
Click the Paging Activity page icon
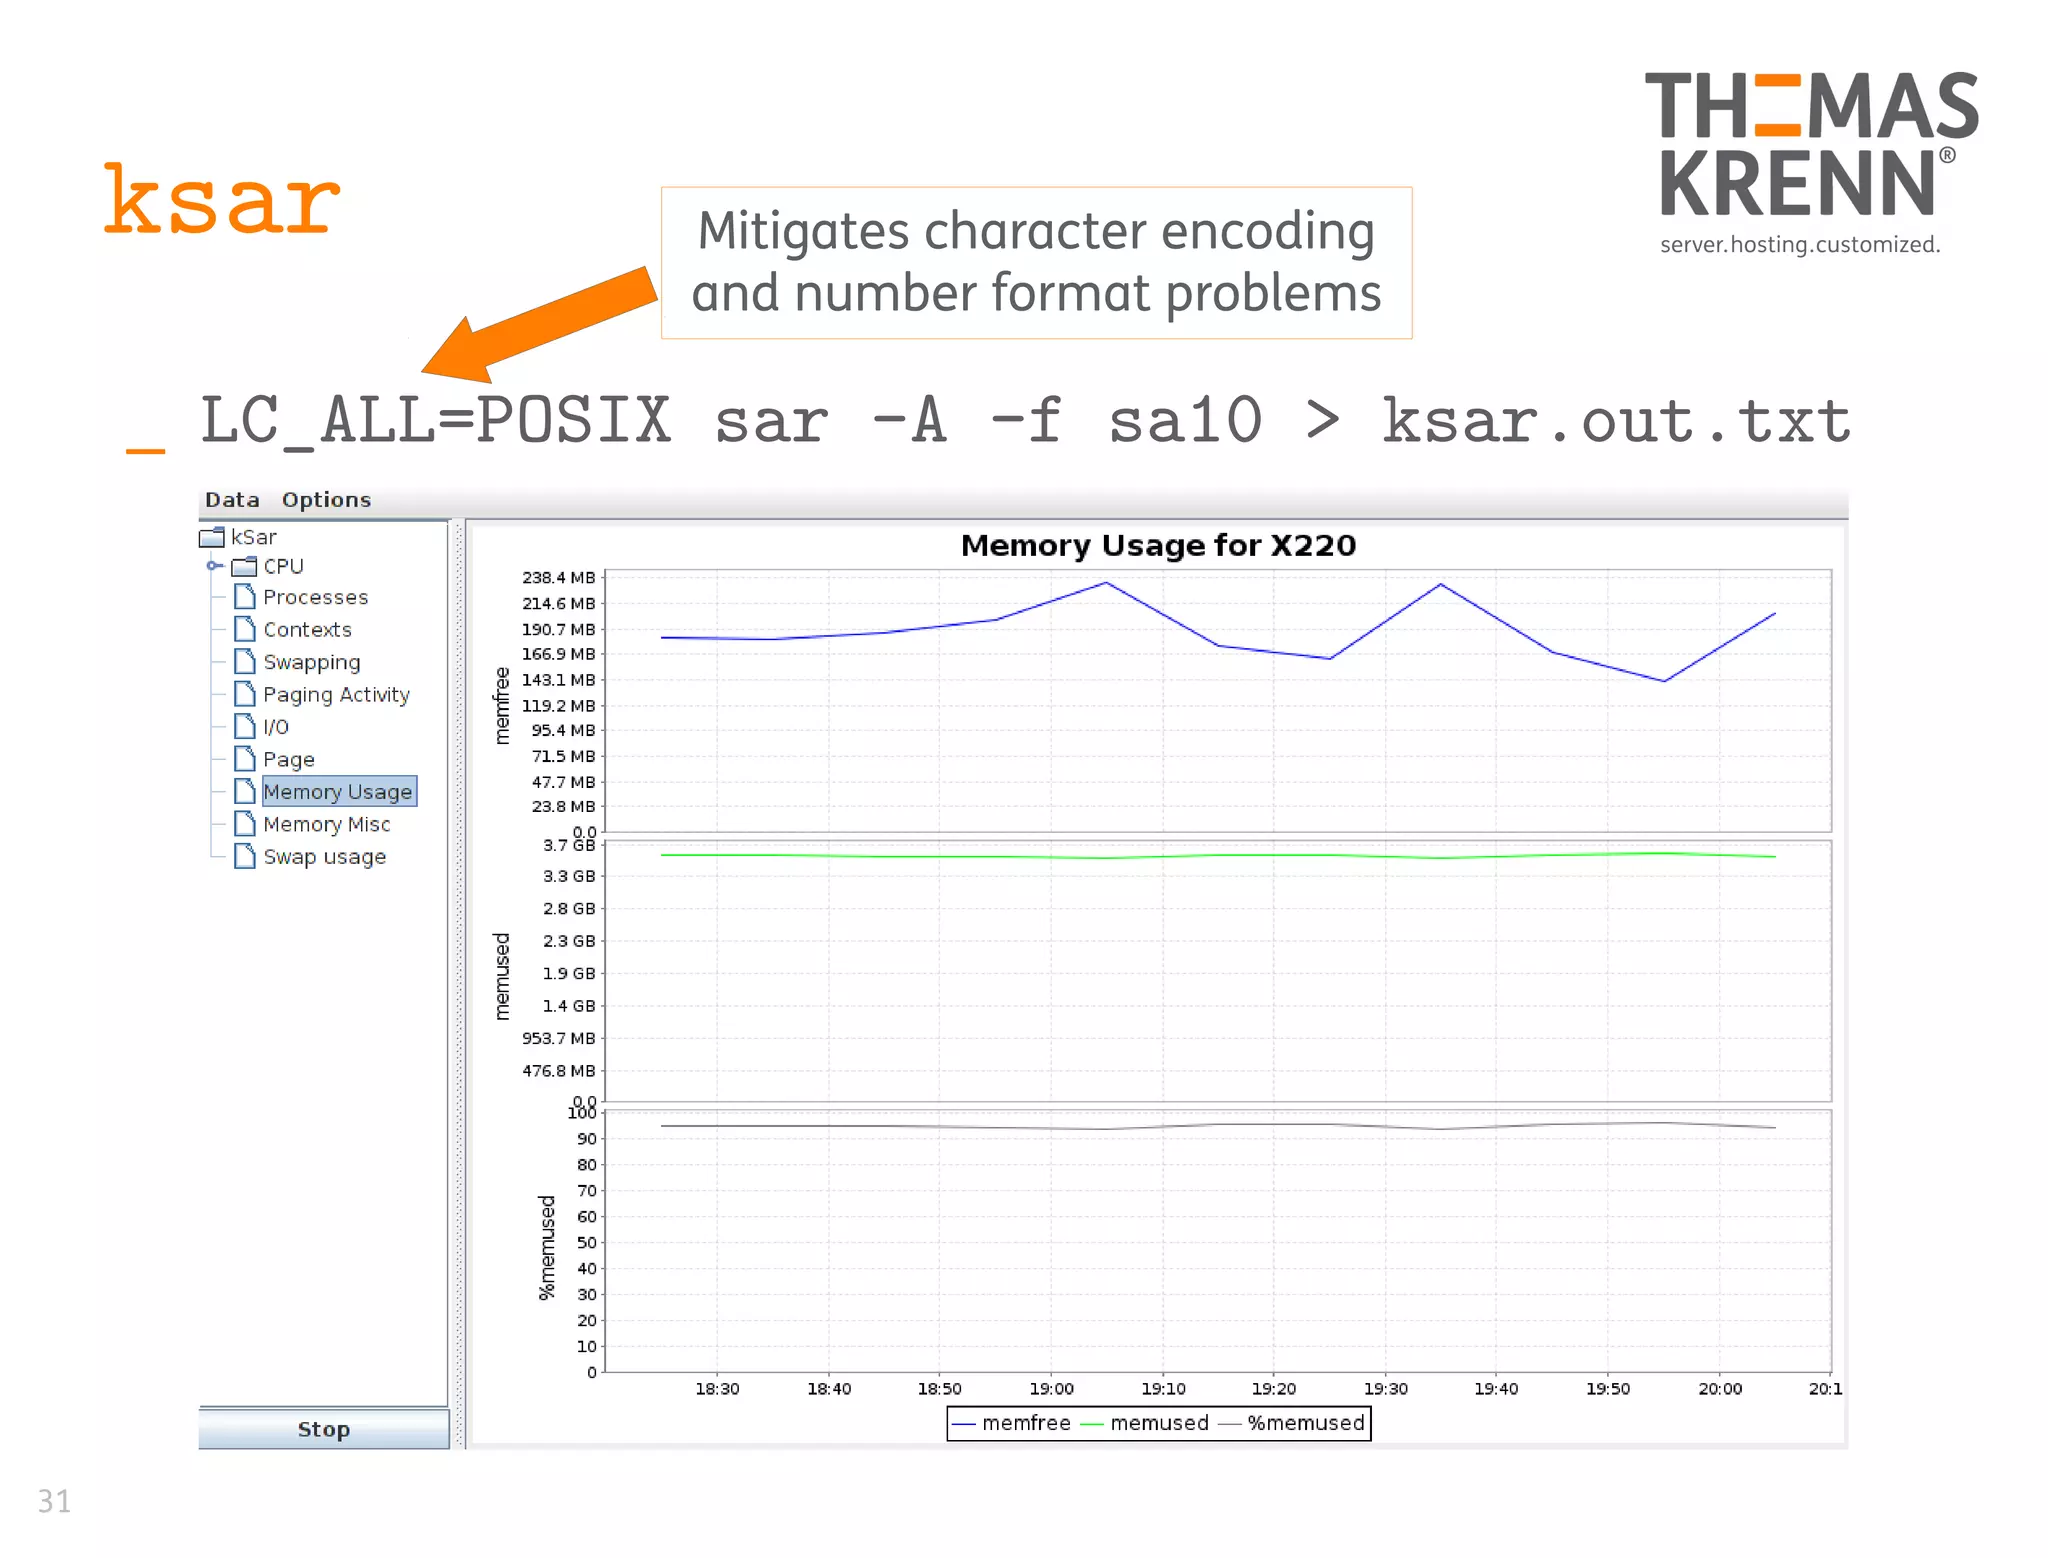coord(245,694)
